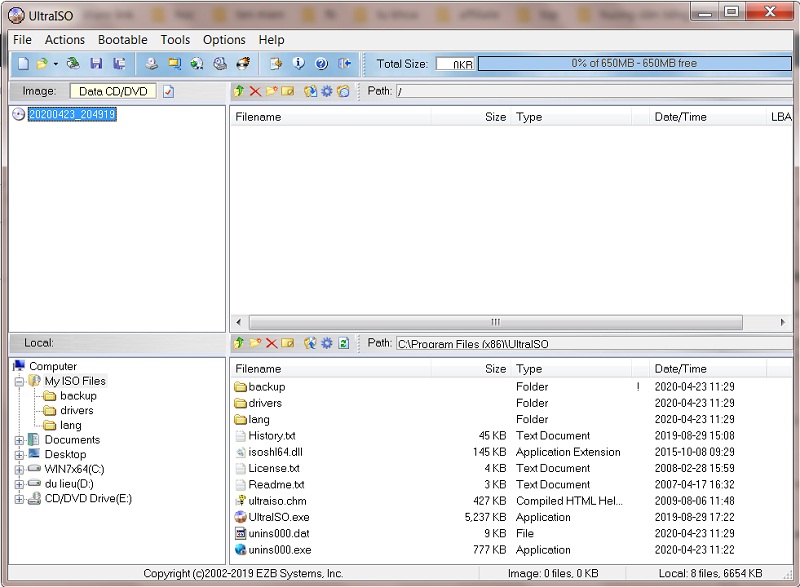Click the Make CD/DVD Image icon
800x587 pixels.
click(x=152, y=63)
